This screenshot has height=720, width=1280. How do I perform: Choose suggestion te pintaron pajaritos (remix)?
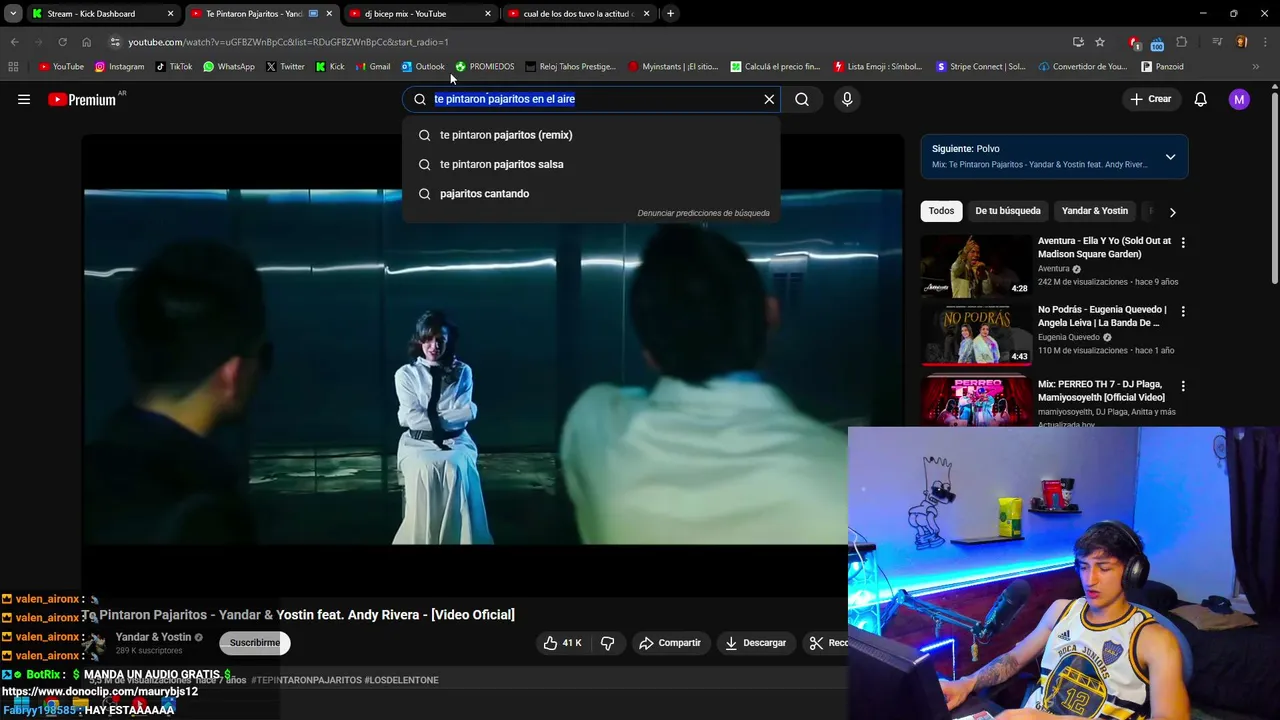tap(591, 135)
